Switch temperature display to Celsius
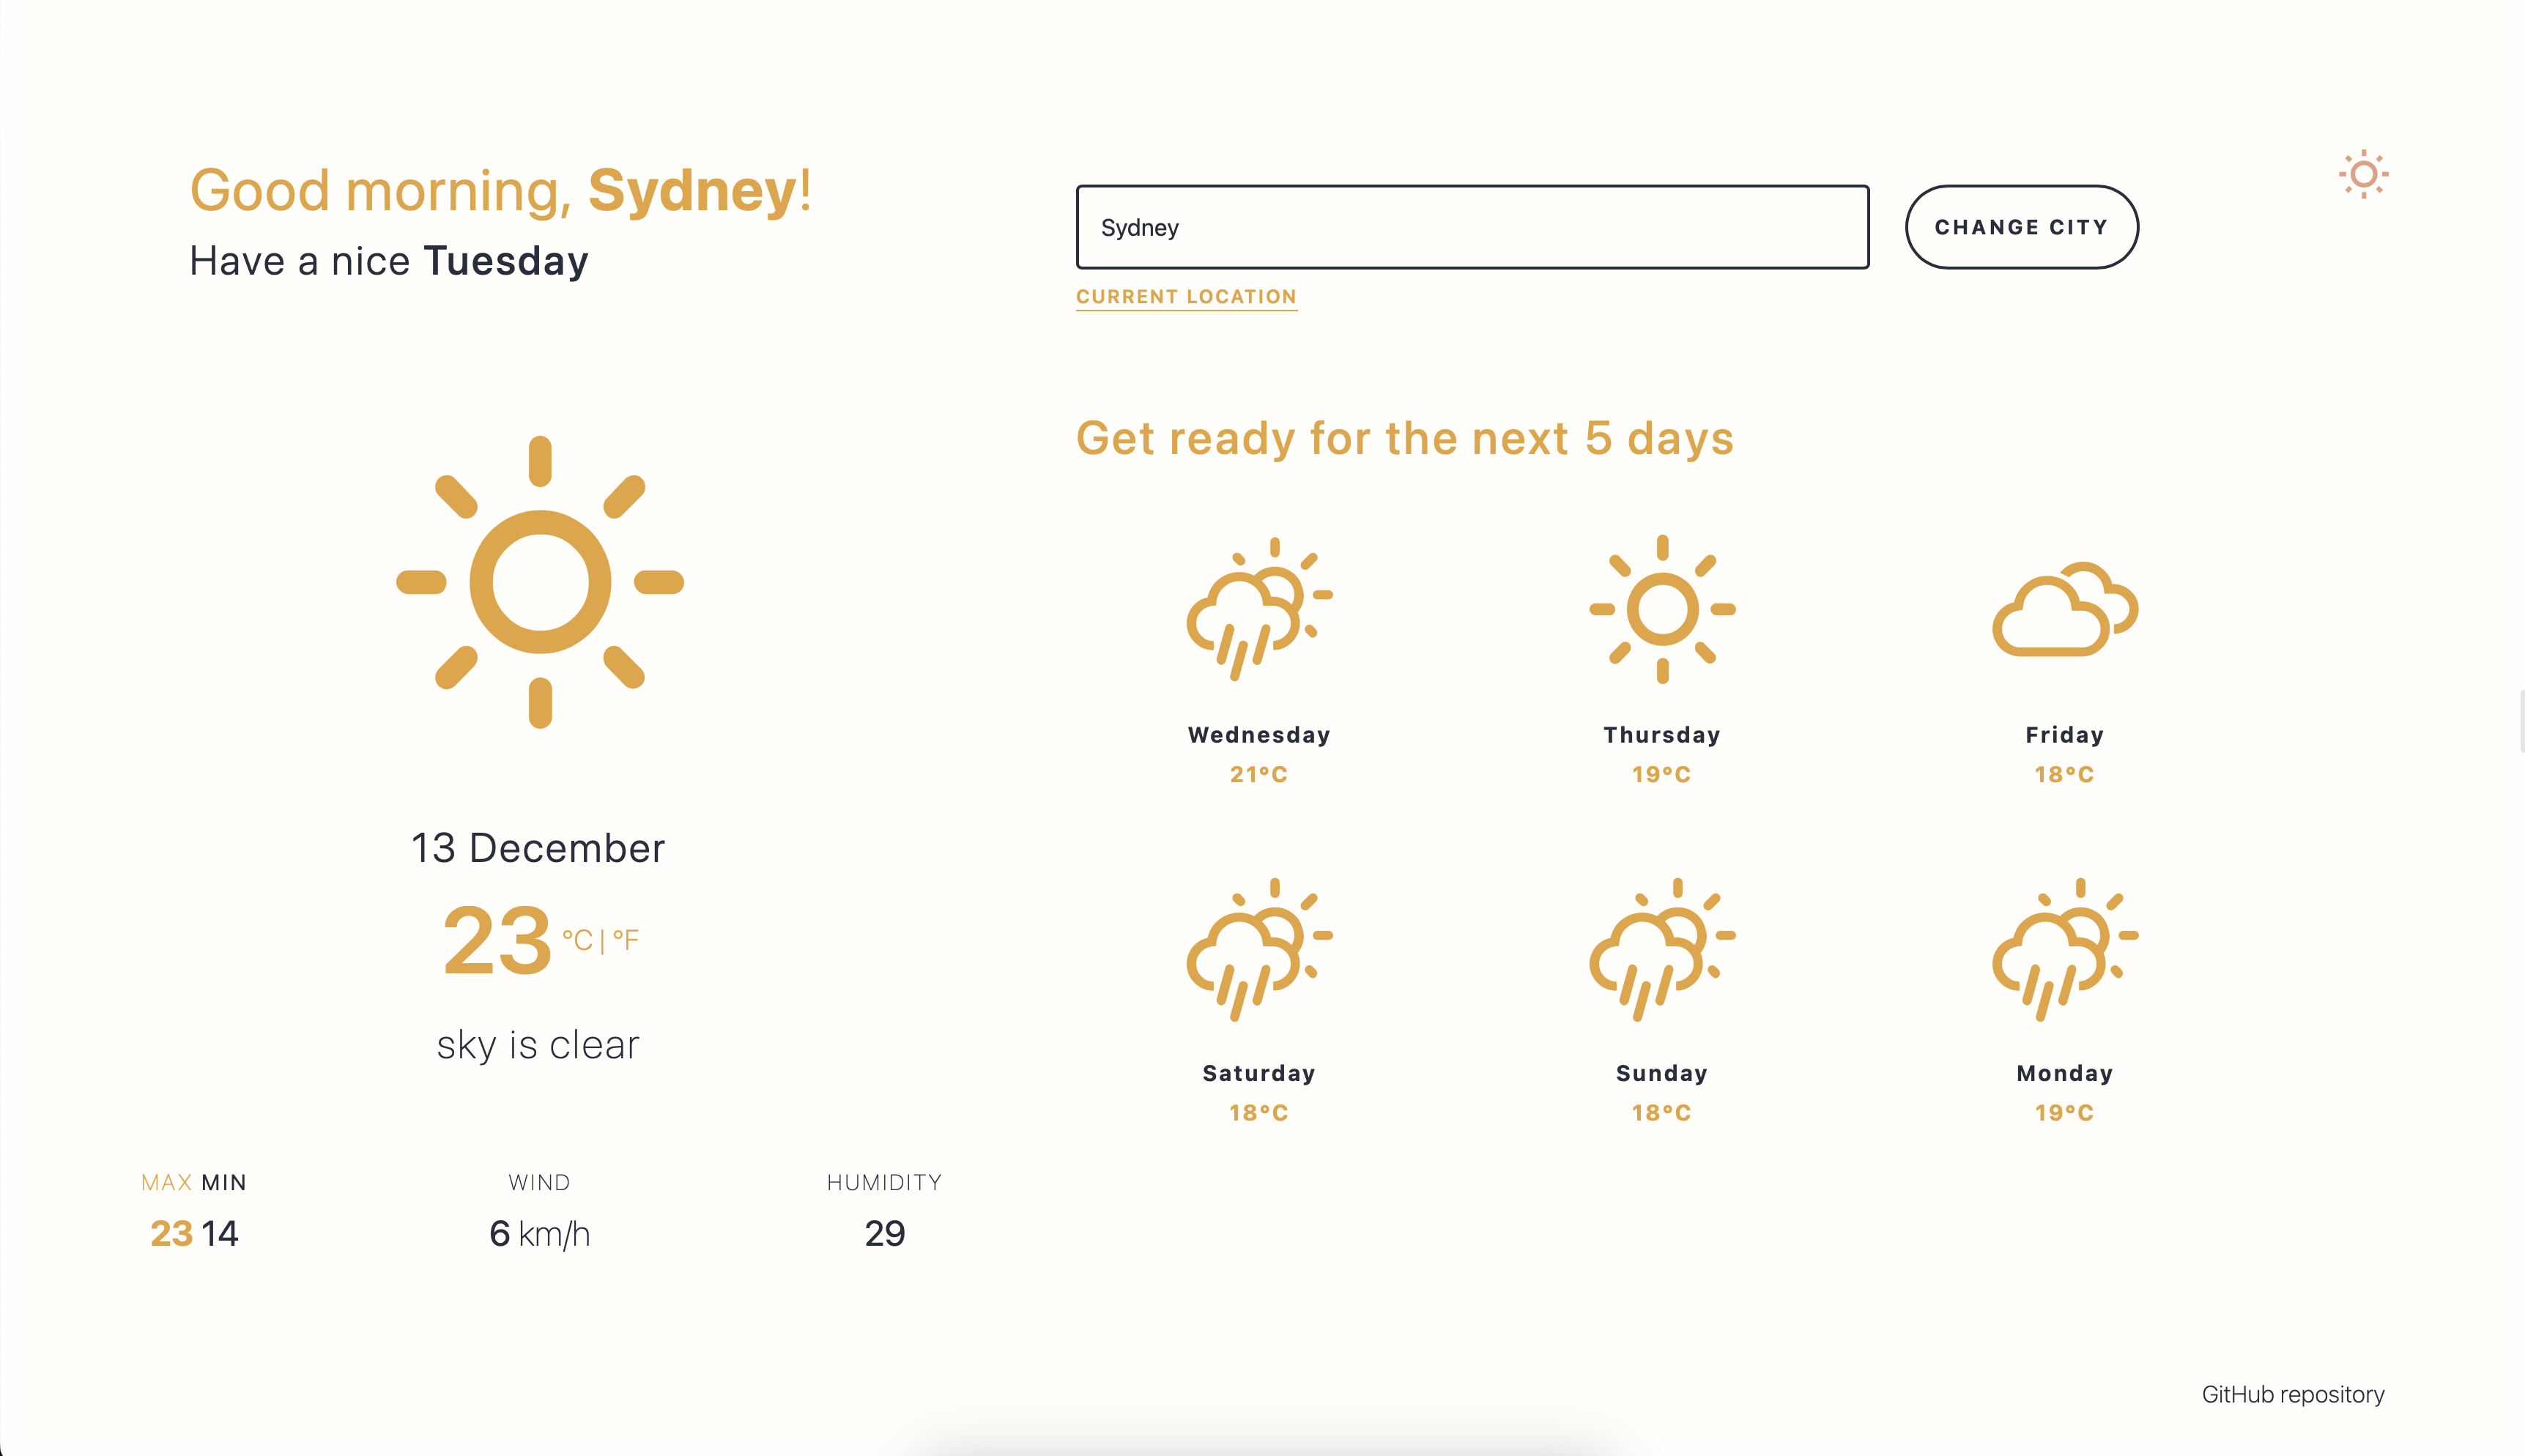Screen dimensions: 2525x1456 point(577,938)
